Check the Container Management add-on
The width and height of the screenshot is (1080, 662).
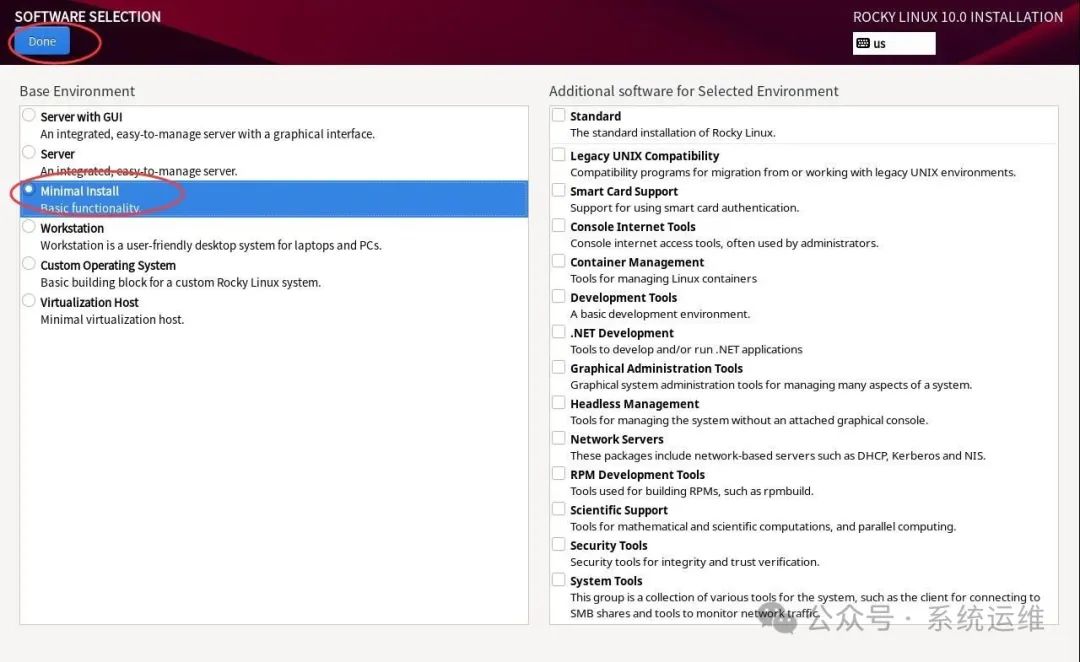pos(559,261)
